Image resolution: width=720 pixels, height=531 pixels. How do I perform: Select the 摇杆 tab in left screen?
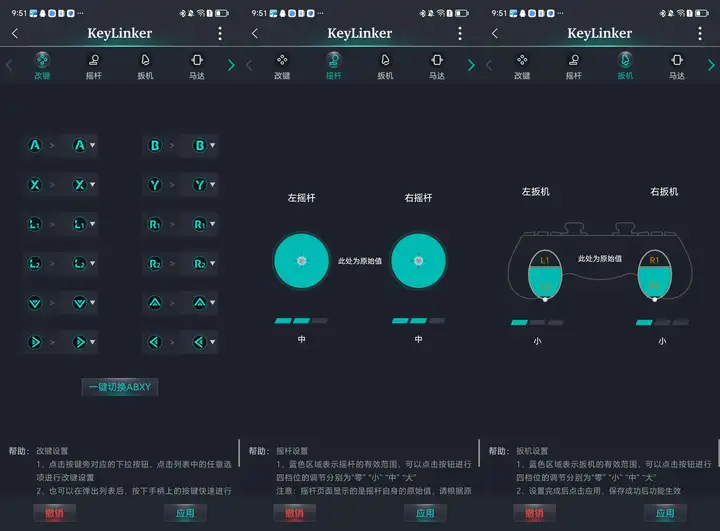(x=94, y=66)
